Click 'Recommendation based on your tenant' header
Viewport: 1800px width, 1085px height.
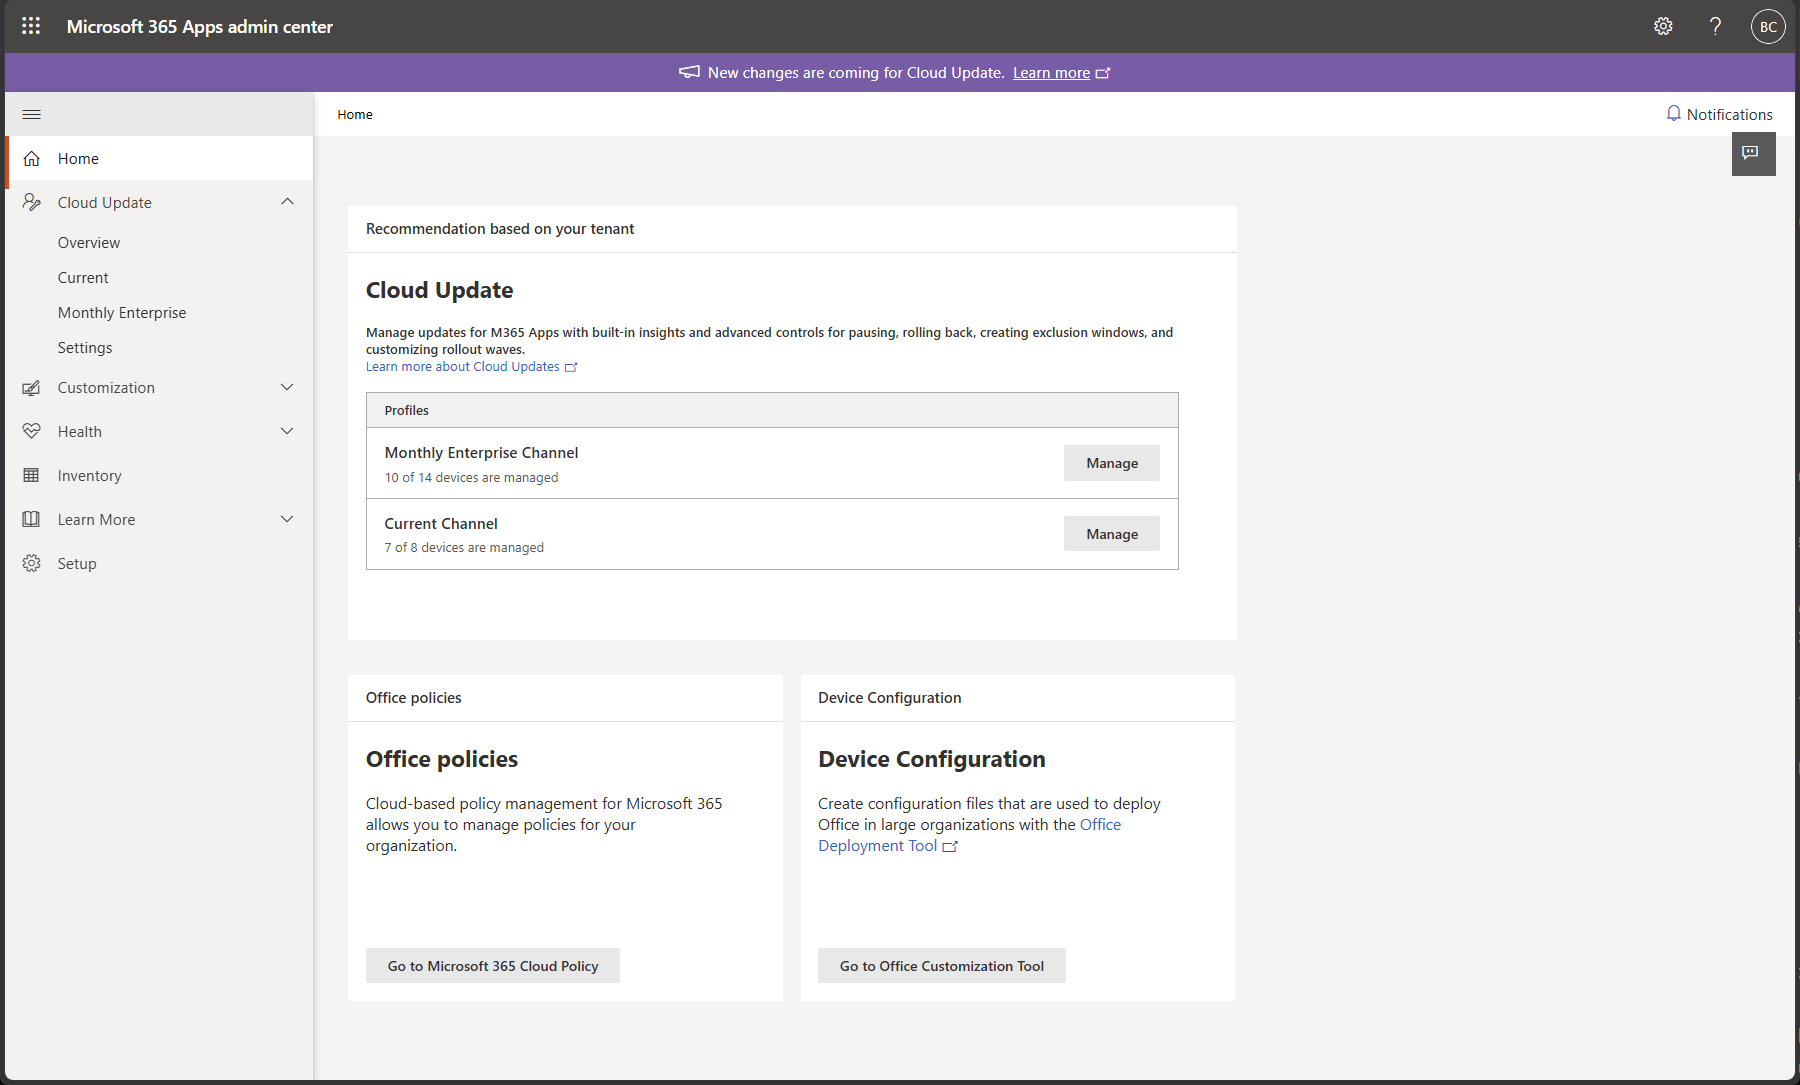(500, 229)
